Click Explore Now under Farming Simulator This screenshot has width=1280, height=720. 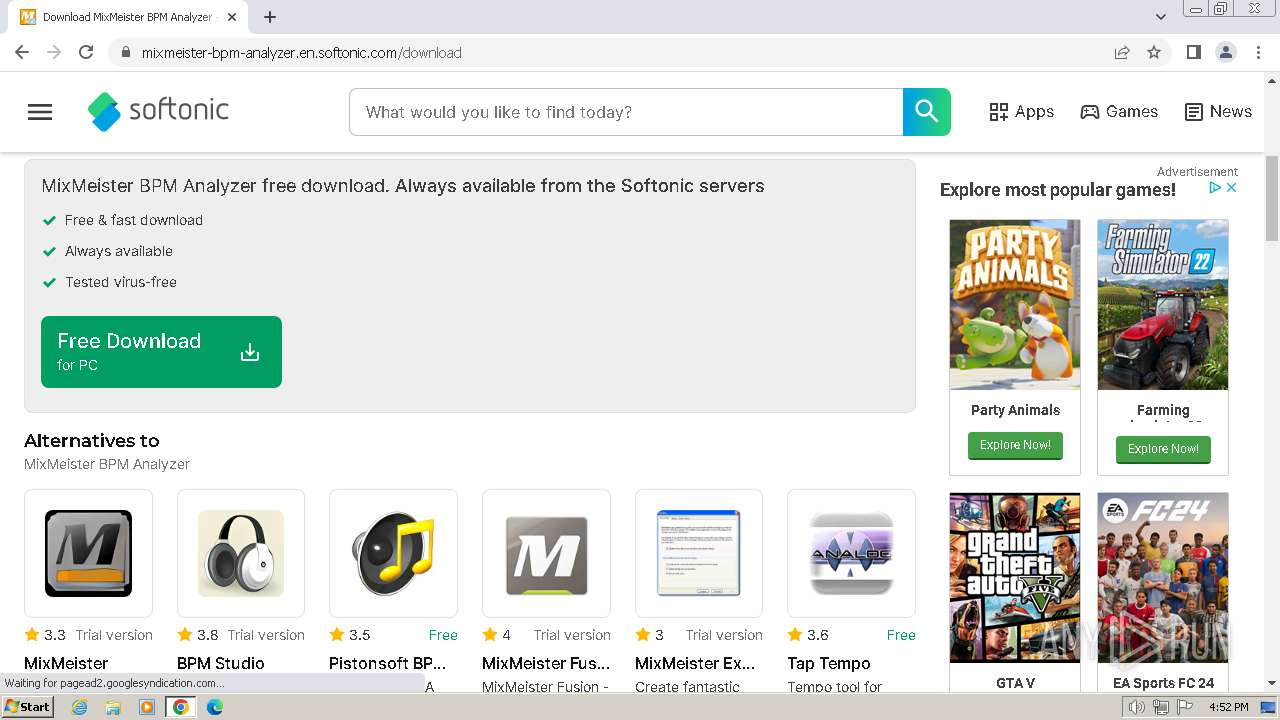(1163, 449)
